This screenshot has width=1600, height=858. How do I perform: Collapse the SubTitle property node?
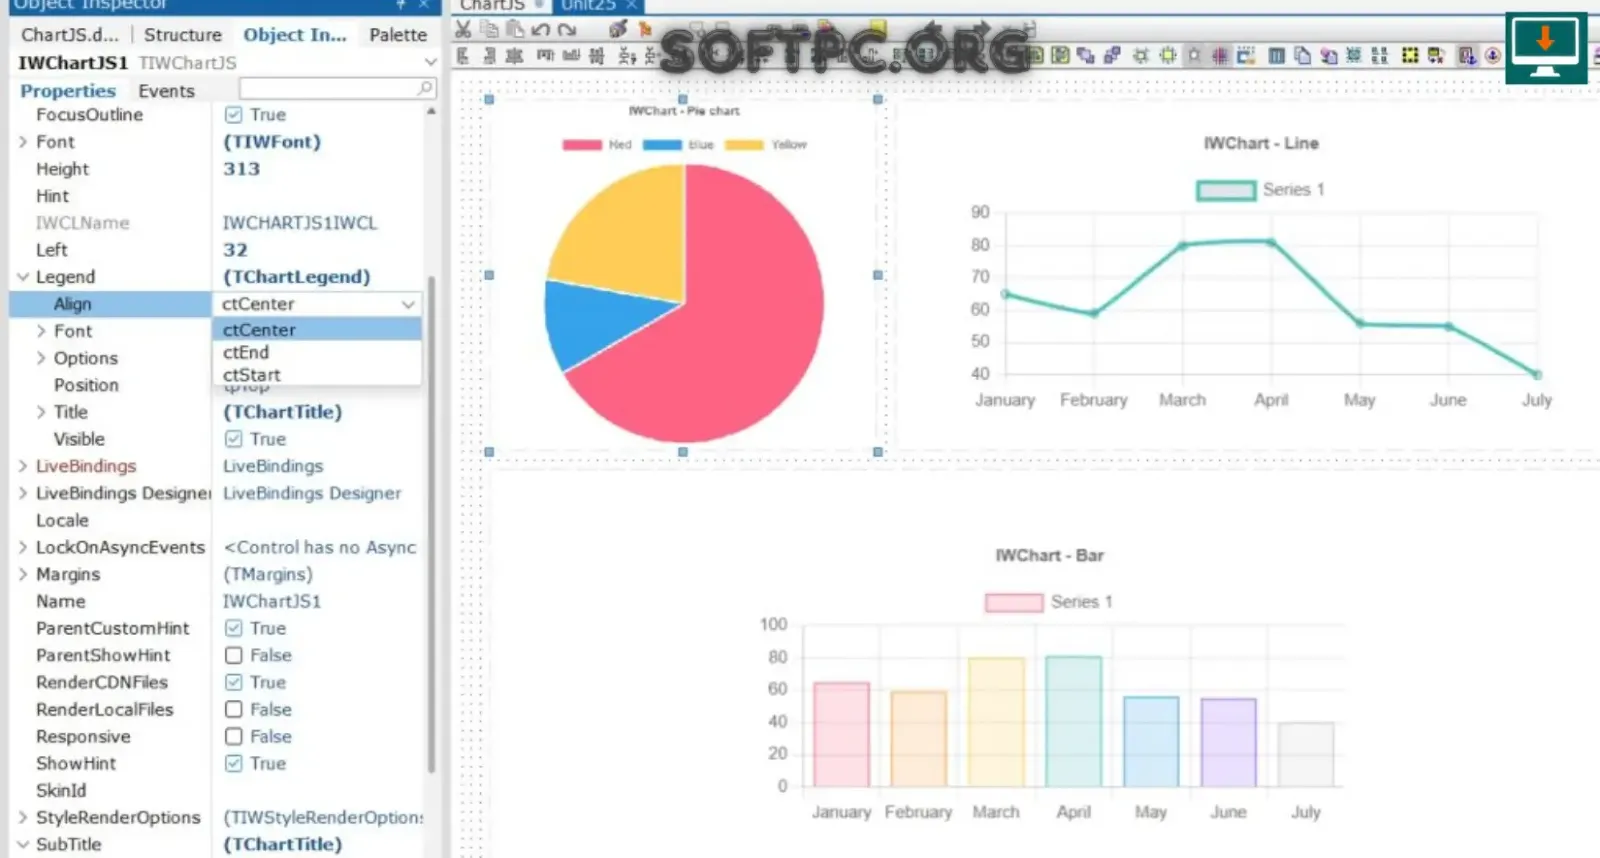pyautogui.click(x=23, y=844)
